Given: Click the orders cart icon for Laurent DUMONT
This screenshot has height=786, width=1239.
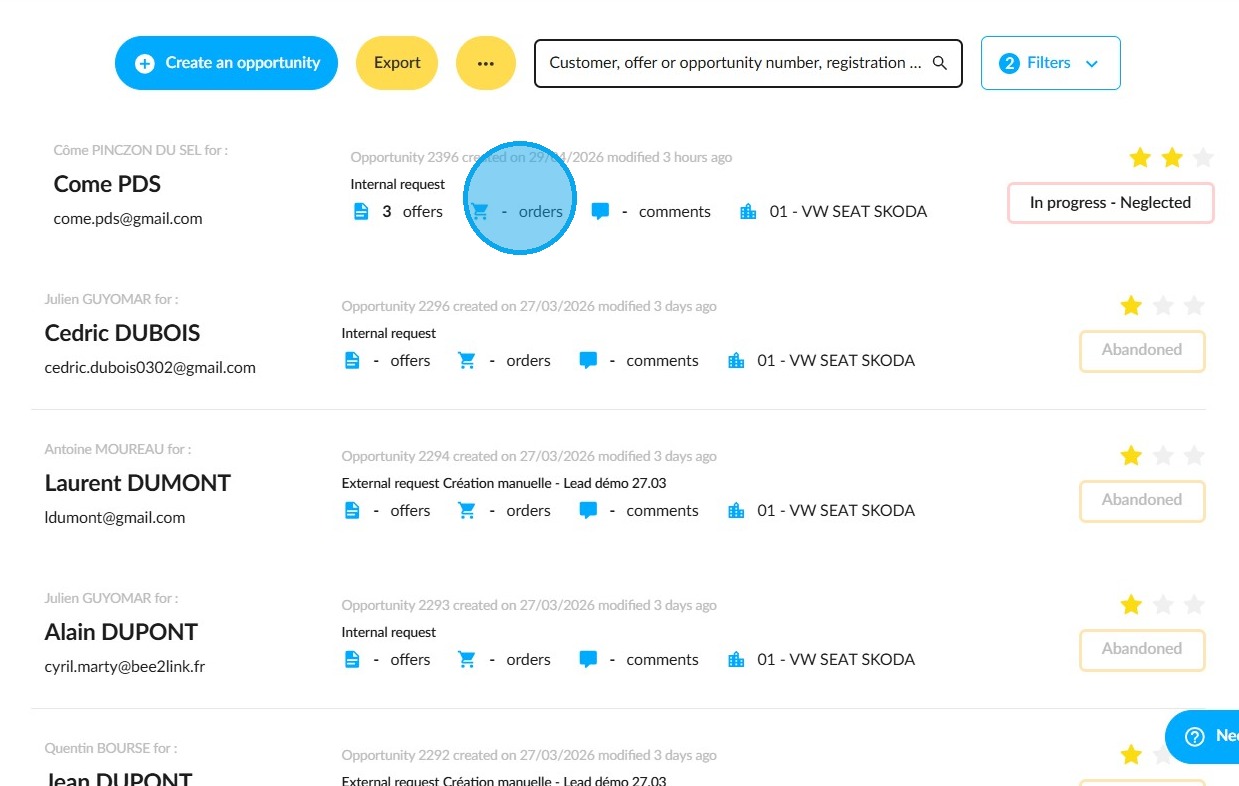Looking at the screenshot, I should tap(467, 510).
